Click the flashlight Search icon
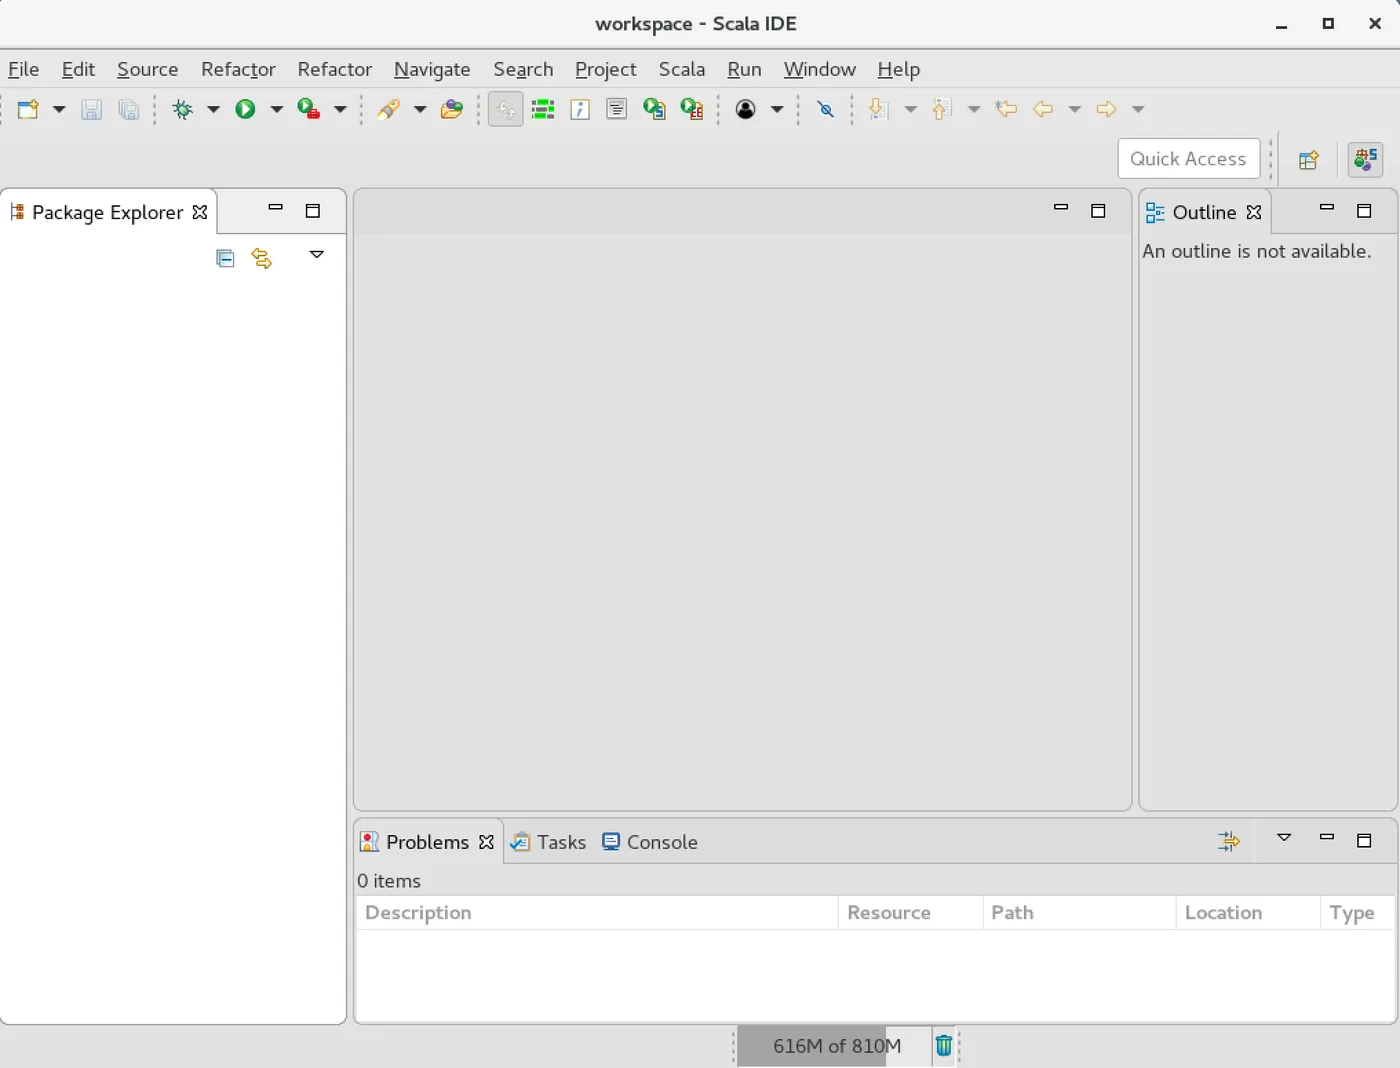The height and width of the screenshot is (1068, 1400). click(x=388, y=109)
